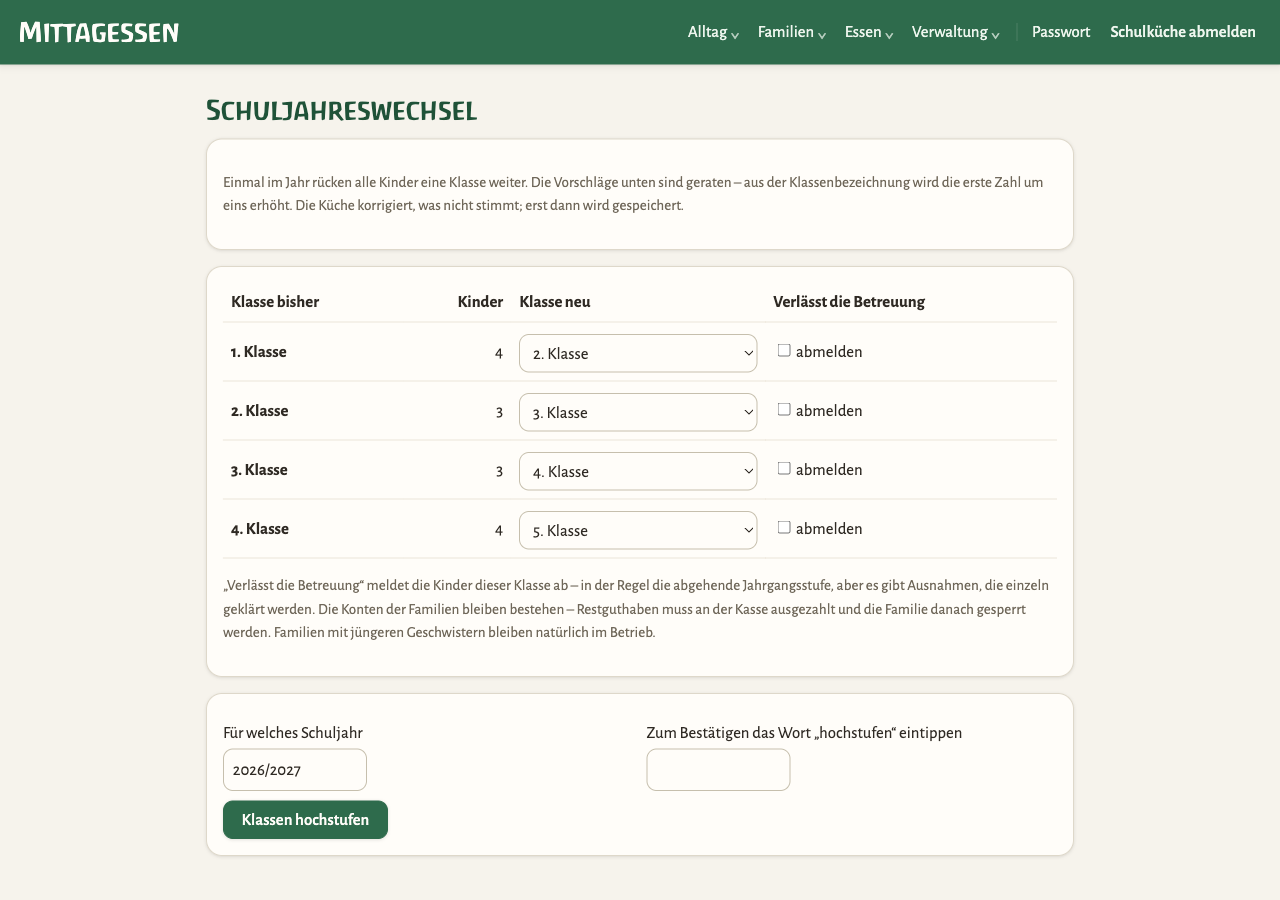Screen dimensions: 1280x900
Task: Click the 3. Klasse row label
Action: pos(259,470)
